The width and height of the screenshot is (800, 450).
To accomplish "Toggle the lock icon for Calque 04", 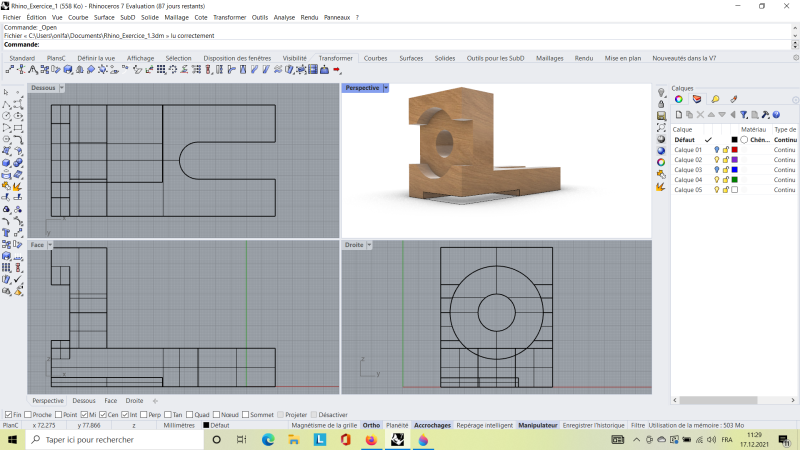I will (725, 180).
